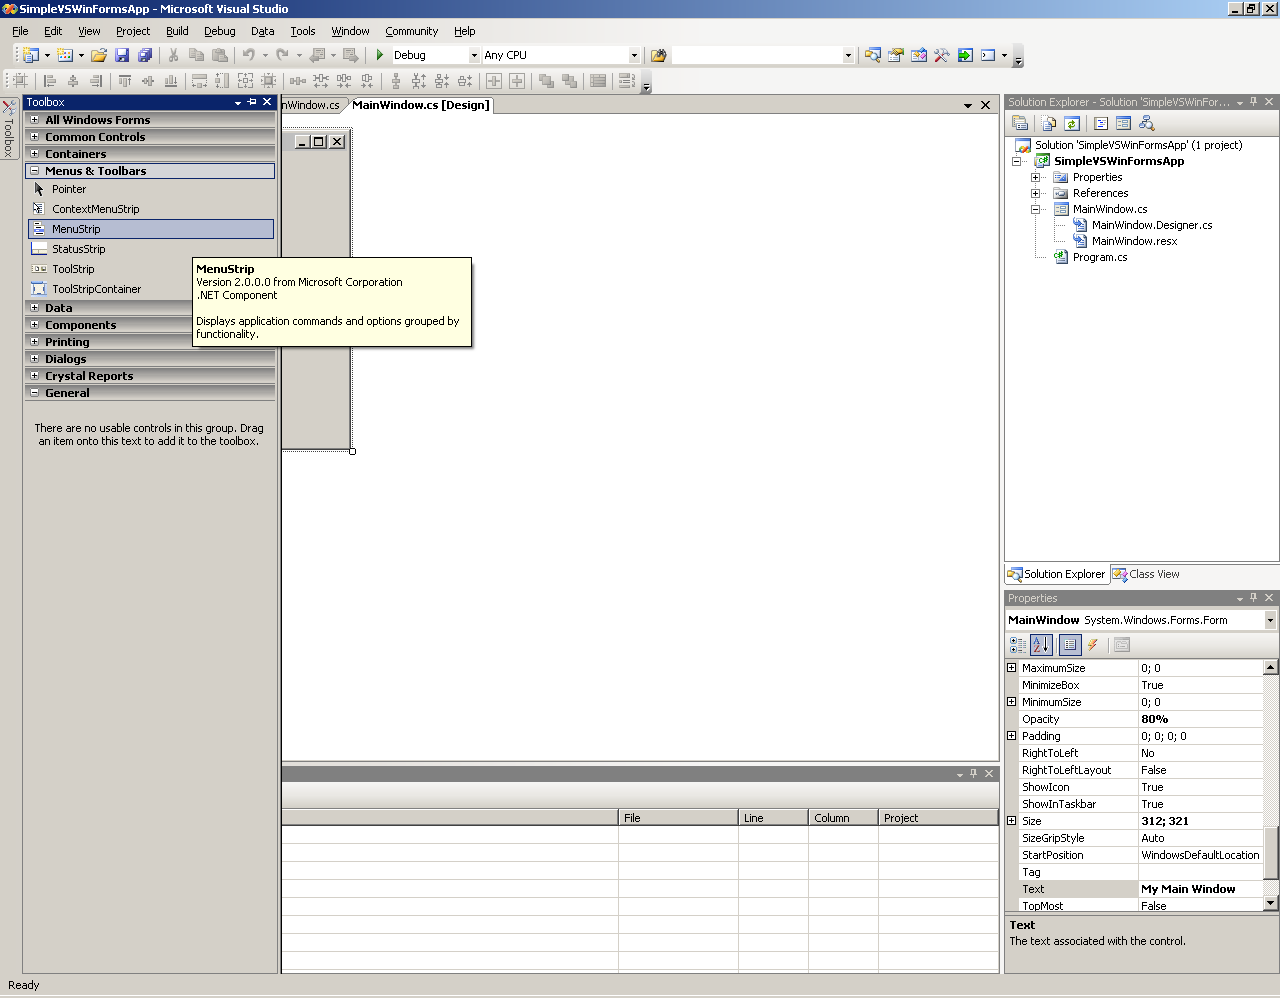Viewport: 1280px width, 998px height.
Task: Switch to the Solution Explorer bottom tab
Action: pos(1056,574)
